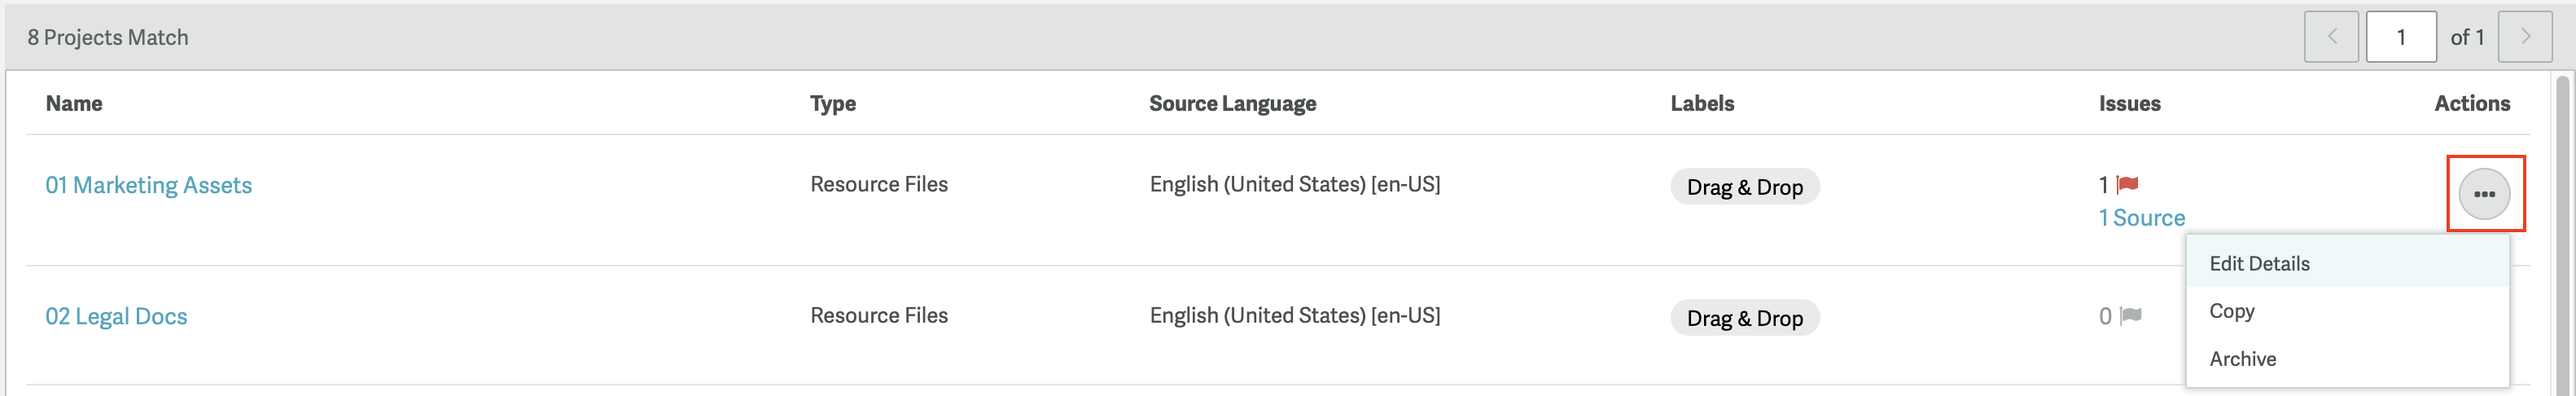Open the 02 Legal Docs project
2576x396 pixels.
116,316
